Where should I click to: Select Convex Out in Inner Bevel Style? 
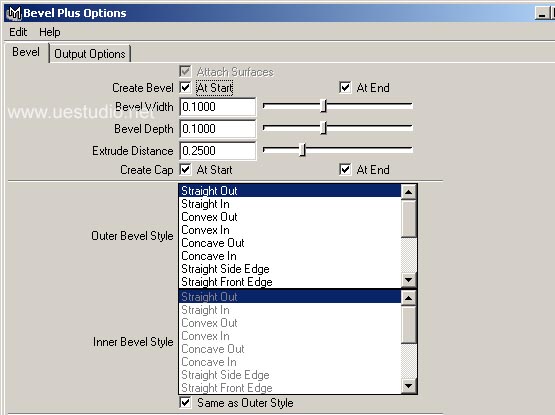[290, 323]
